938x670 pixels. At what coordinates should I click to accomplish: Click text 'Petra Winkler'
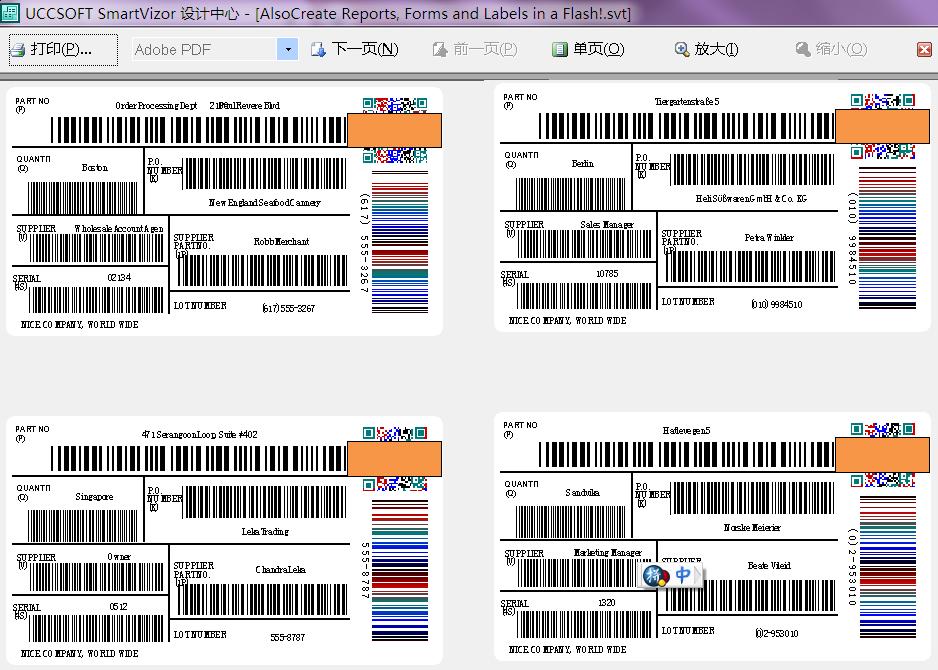tap(769, 237)
